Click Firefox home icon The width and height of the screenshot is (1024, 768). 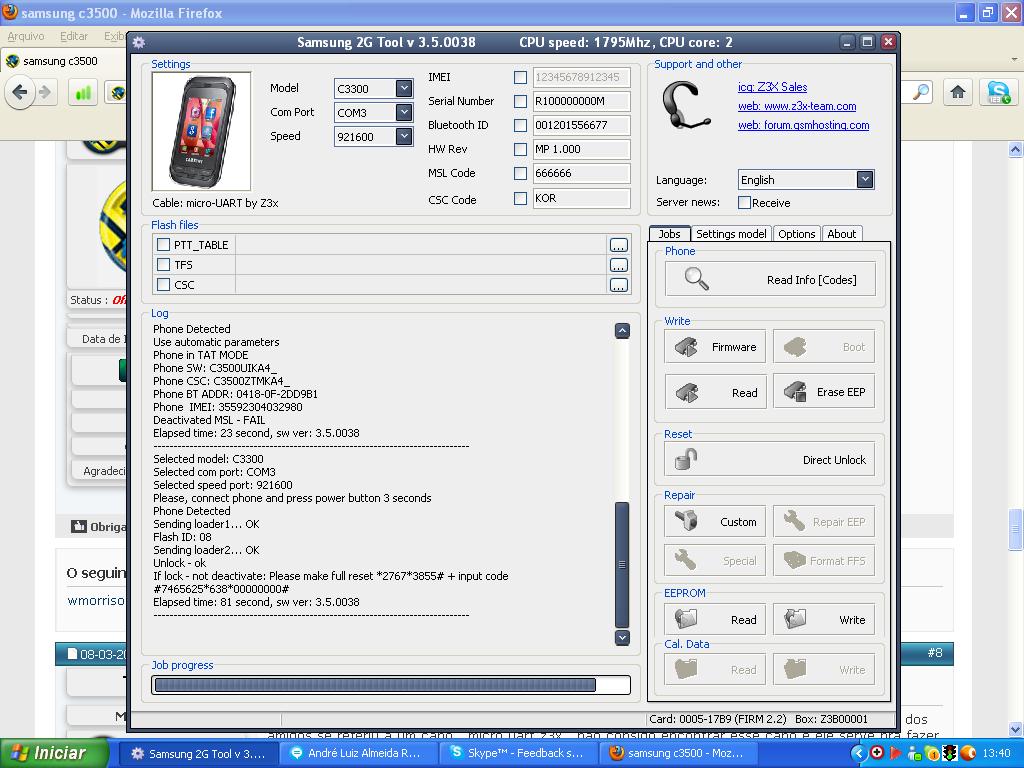coord(958,92)
